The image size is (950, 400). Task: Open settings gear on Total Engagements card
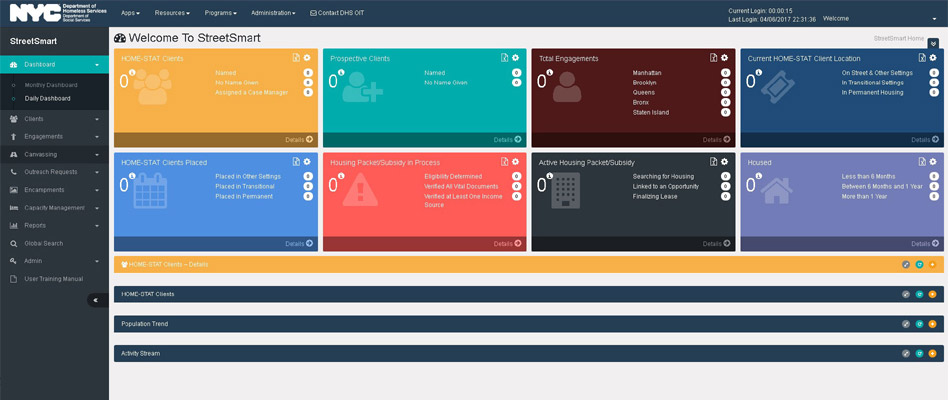(724, 58)
